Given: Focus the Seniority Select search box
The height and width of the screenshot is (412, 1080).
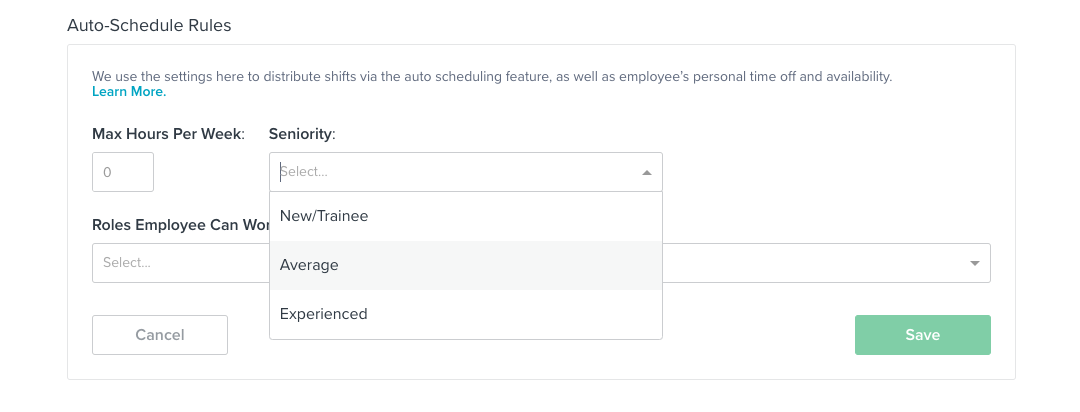Looking at the screenshot, I should click(455, 172).
